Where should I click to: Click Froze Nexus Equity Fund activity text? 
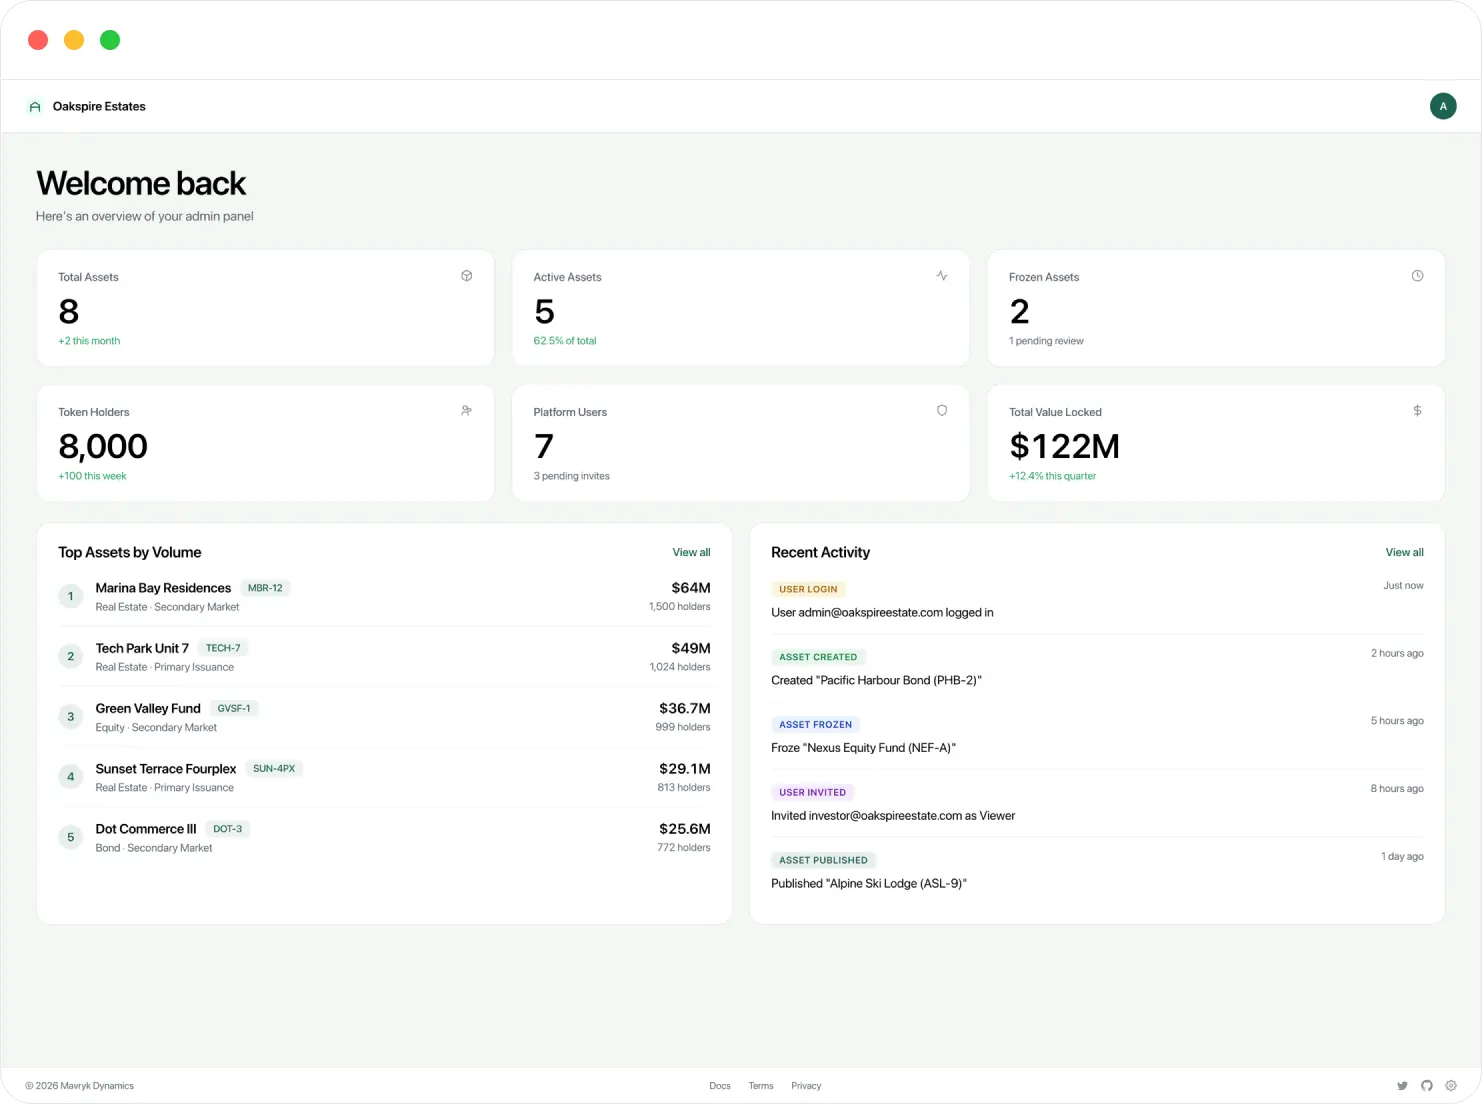[863, 748]
